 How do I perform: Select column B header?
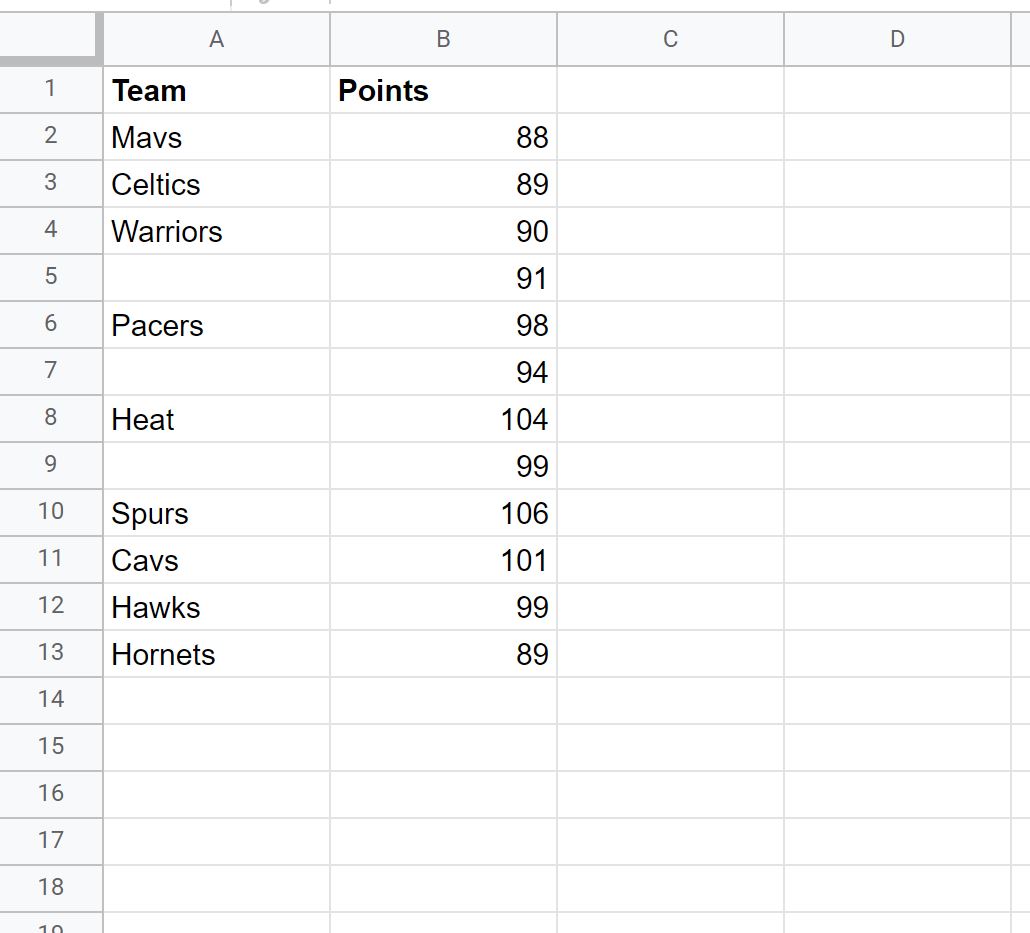point(443,39)
